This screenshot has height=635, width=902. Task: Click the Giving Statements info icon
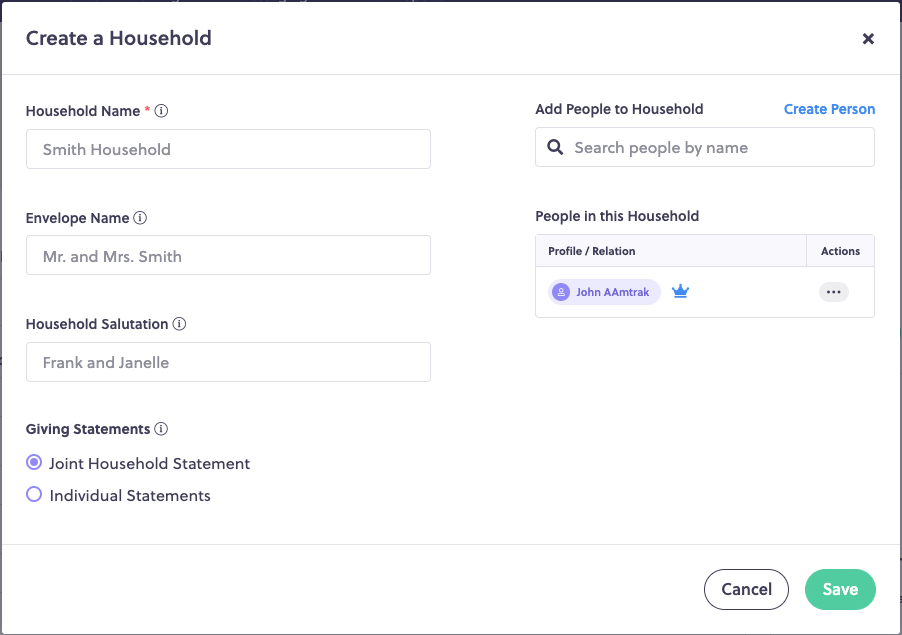pos(162,429)
